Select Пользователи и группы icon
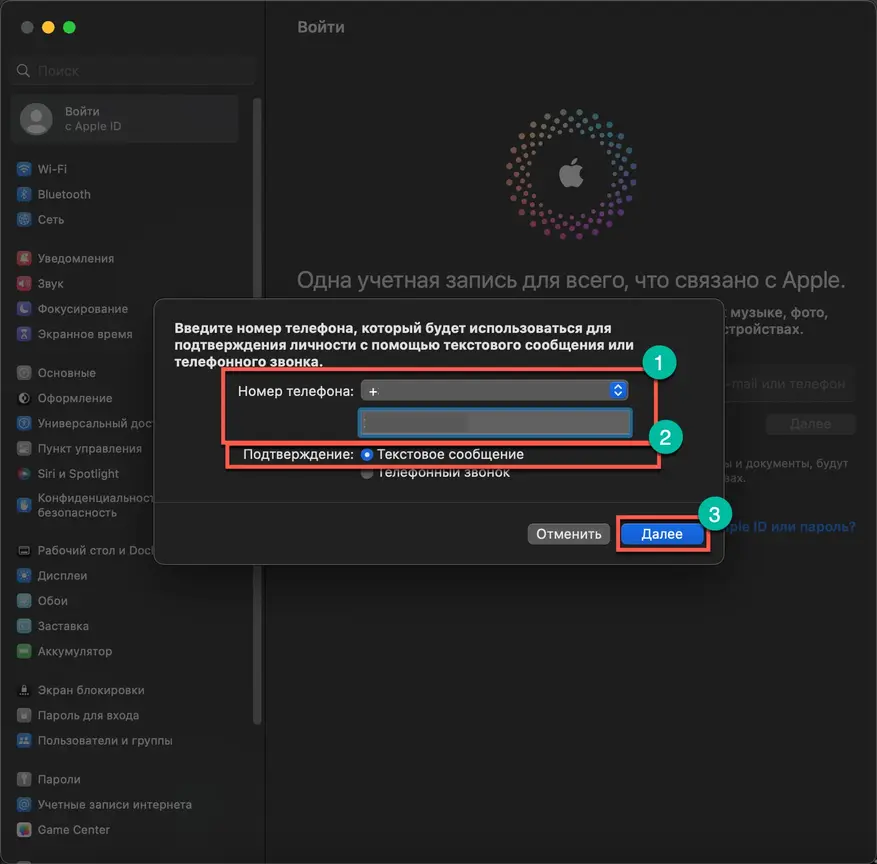 pos(24,740)
